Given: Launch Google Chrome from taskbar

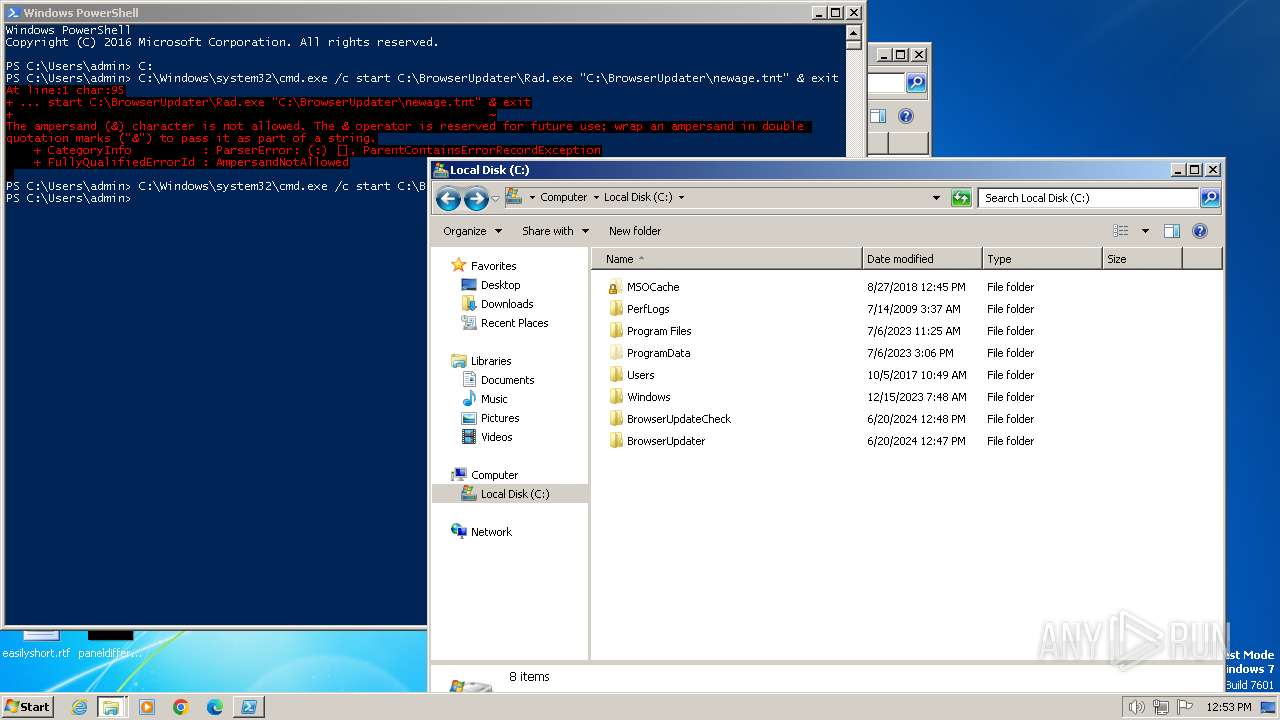Looking at the screenshot, I should [x=181, y=707].
